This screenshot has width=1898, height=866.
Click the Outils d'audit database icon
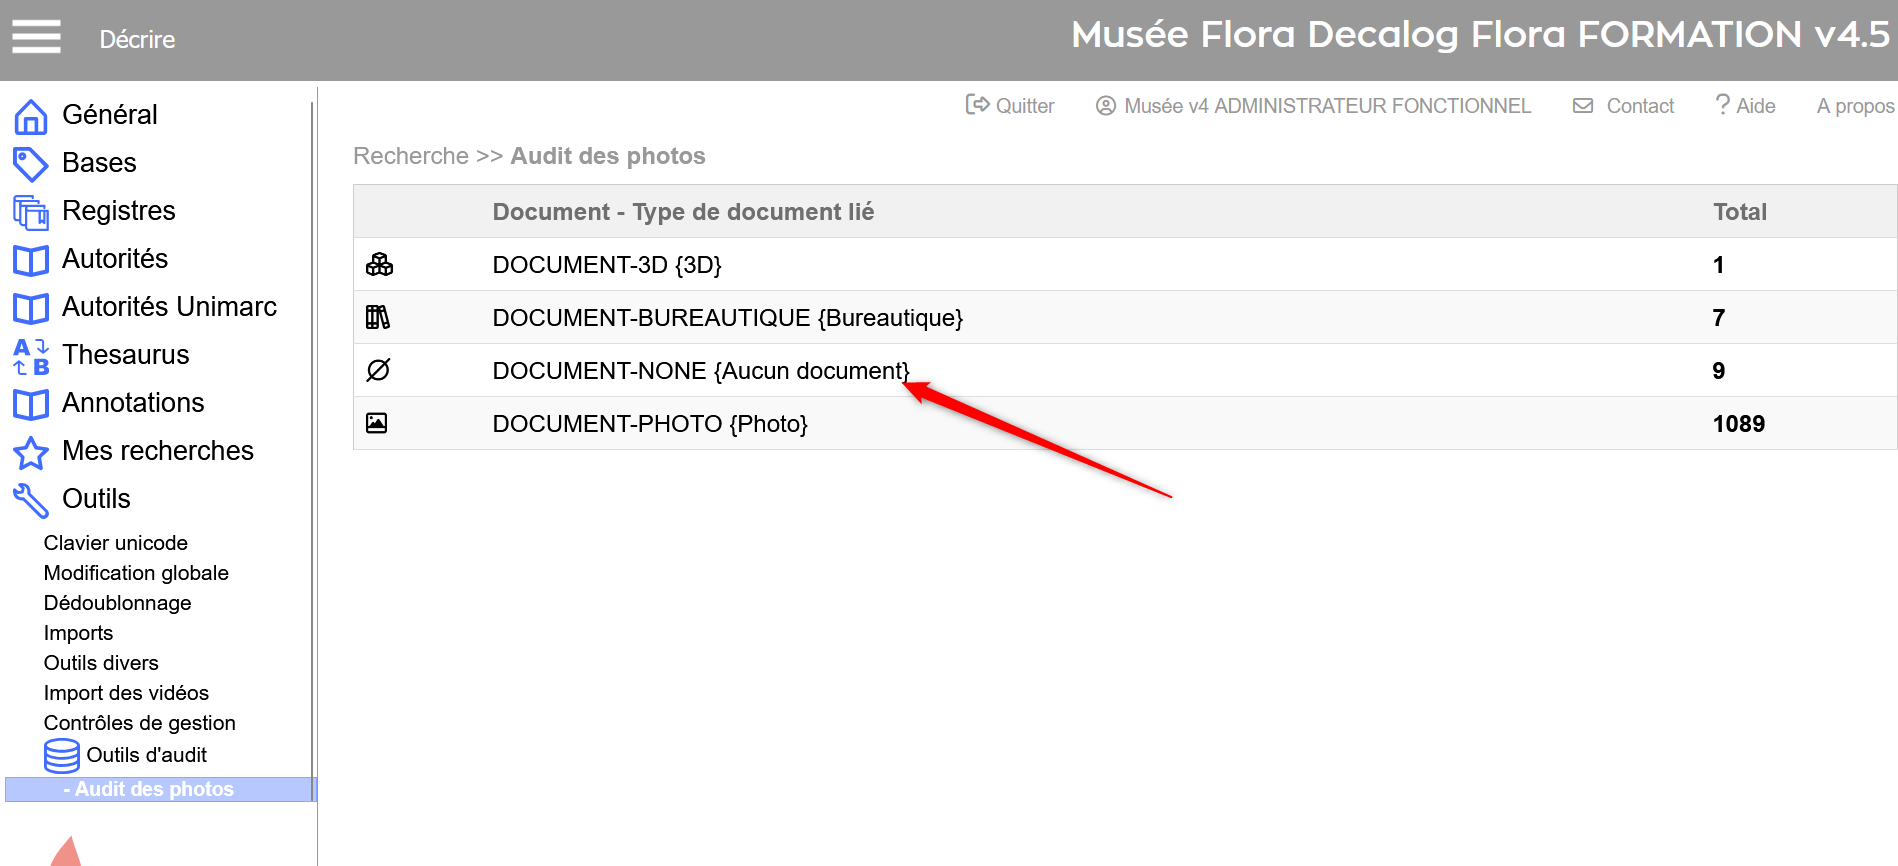point(62,755)
